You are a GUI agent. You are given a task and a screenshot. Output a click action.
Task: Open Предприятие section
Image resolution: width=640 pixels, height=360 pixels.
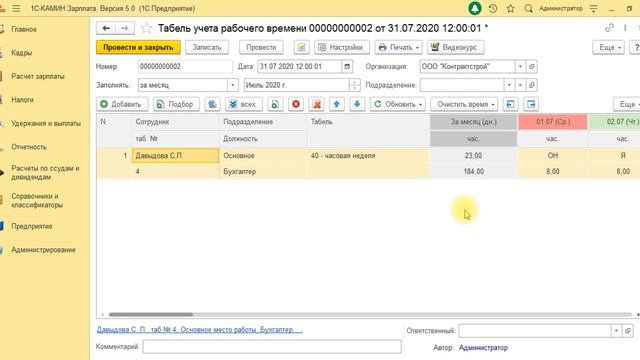click(x=32, y=226)
